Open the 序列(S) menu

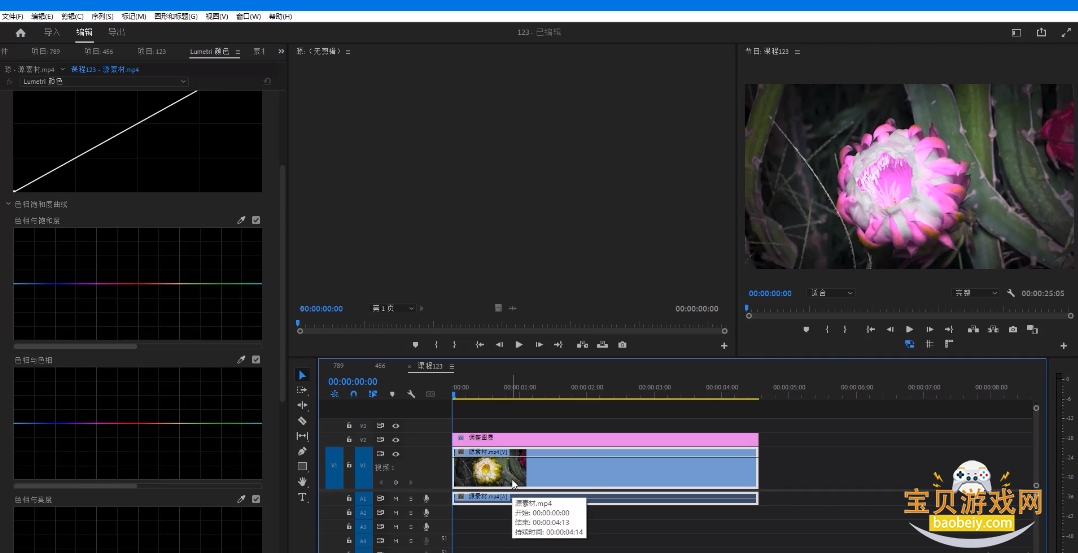(102, 16)
